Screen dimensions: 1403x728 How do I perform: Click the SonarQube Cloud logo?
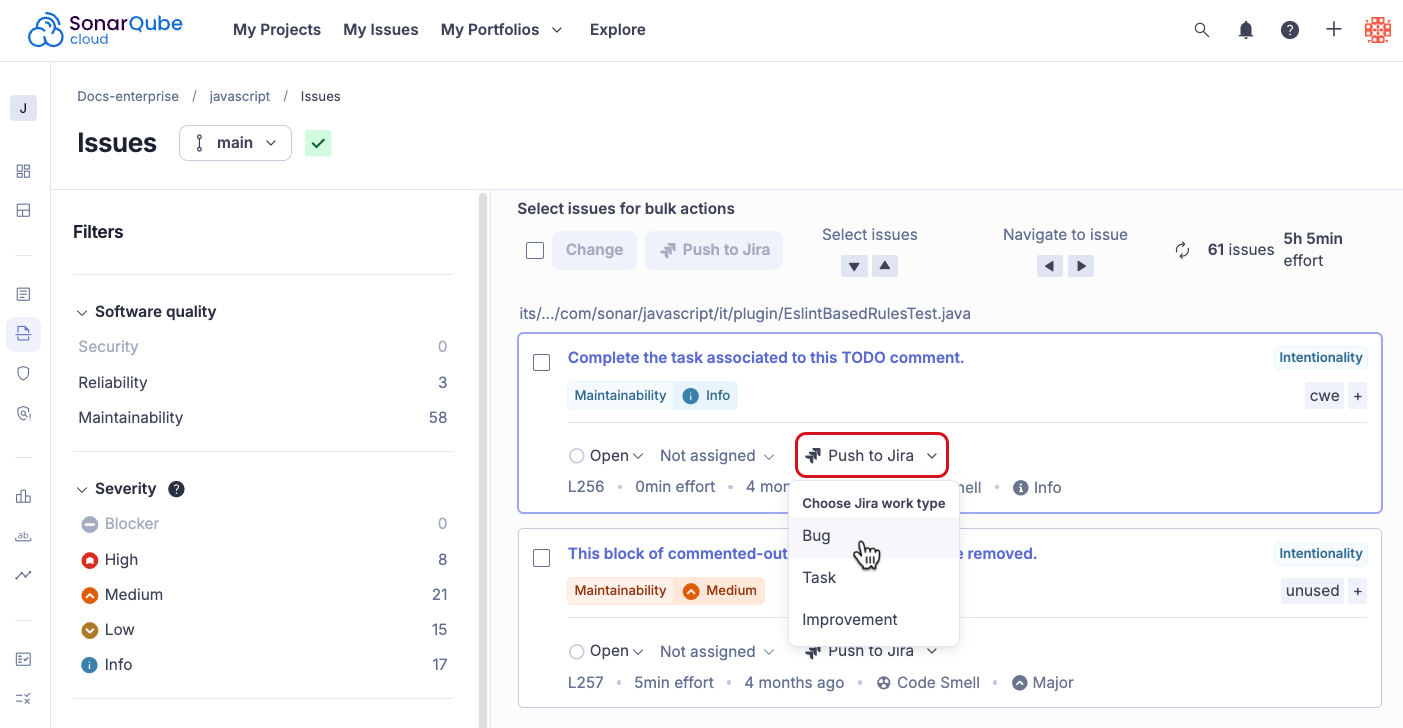coord(104,29)
